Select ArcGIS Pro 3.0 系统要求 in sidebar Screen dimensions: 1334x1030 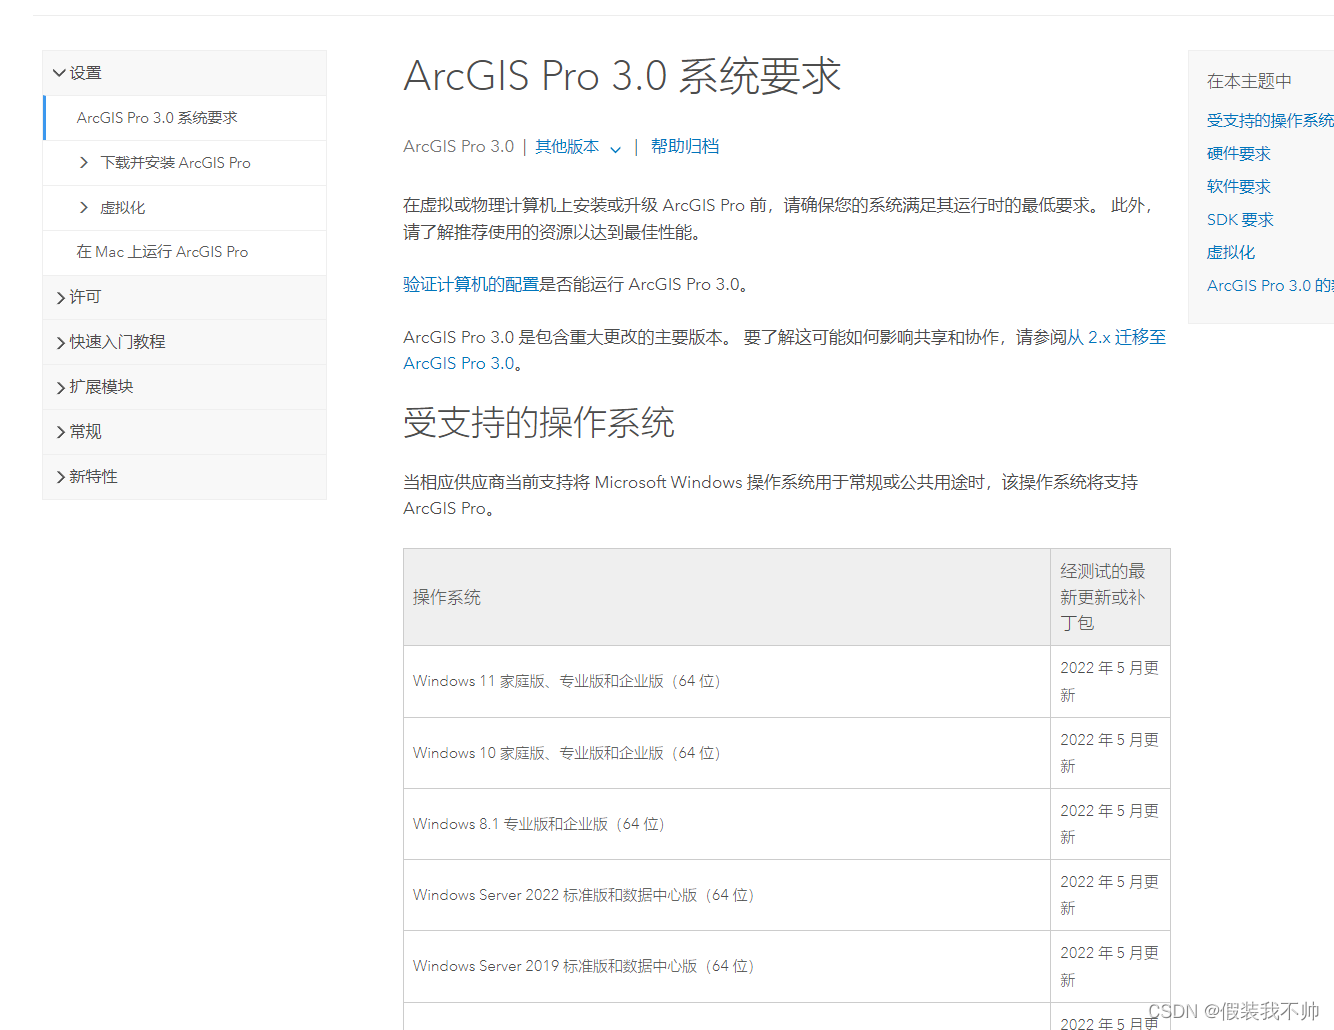[x=157, y=118]
